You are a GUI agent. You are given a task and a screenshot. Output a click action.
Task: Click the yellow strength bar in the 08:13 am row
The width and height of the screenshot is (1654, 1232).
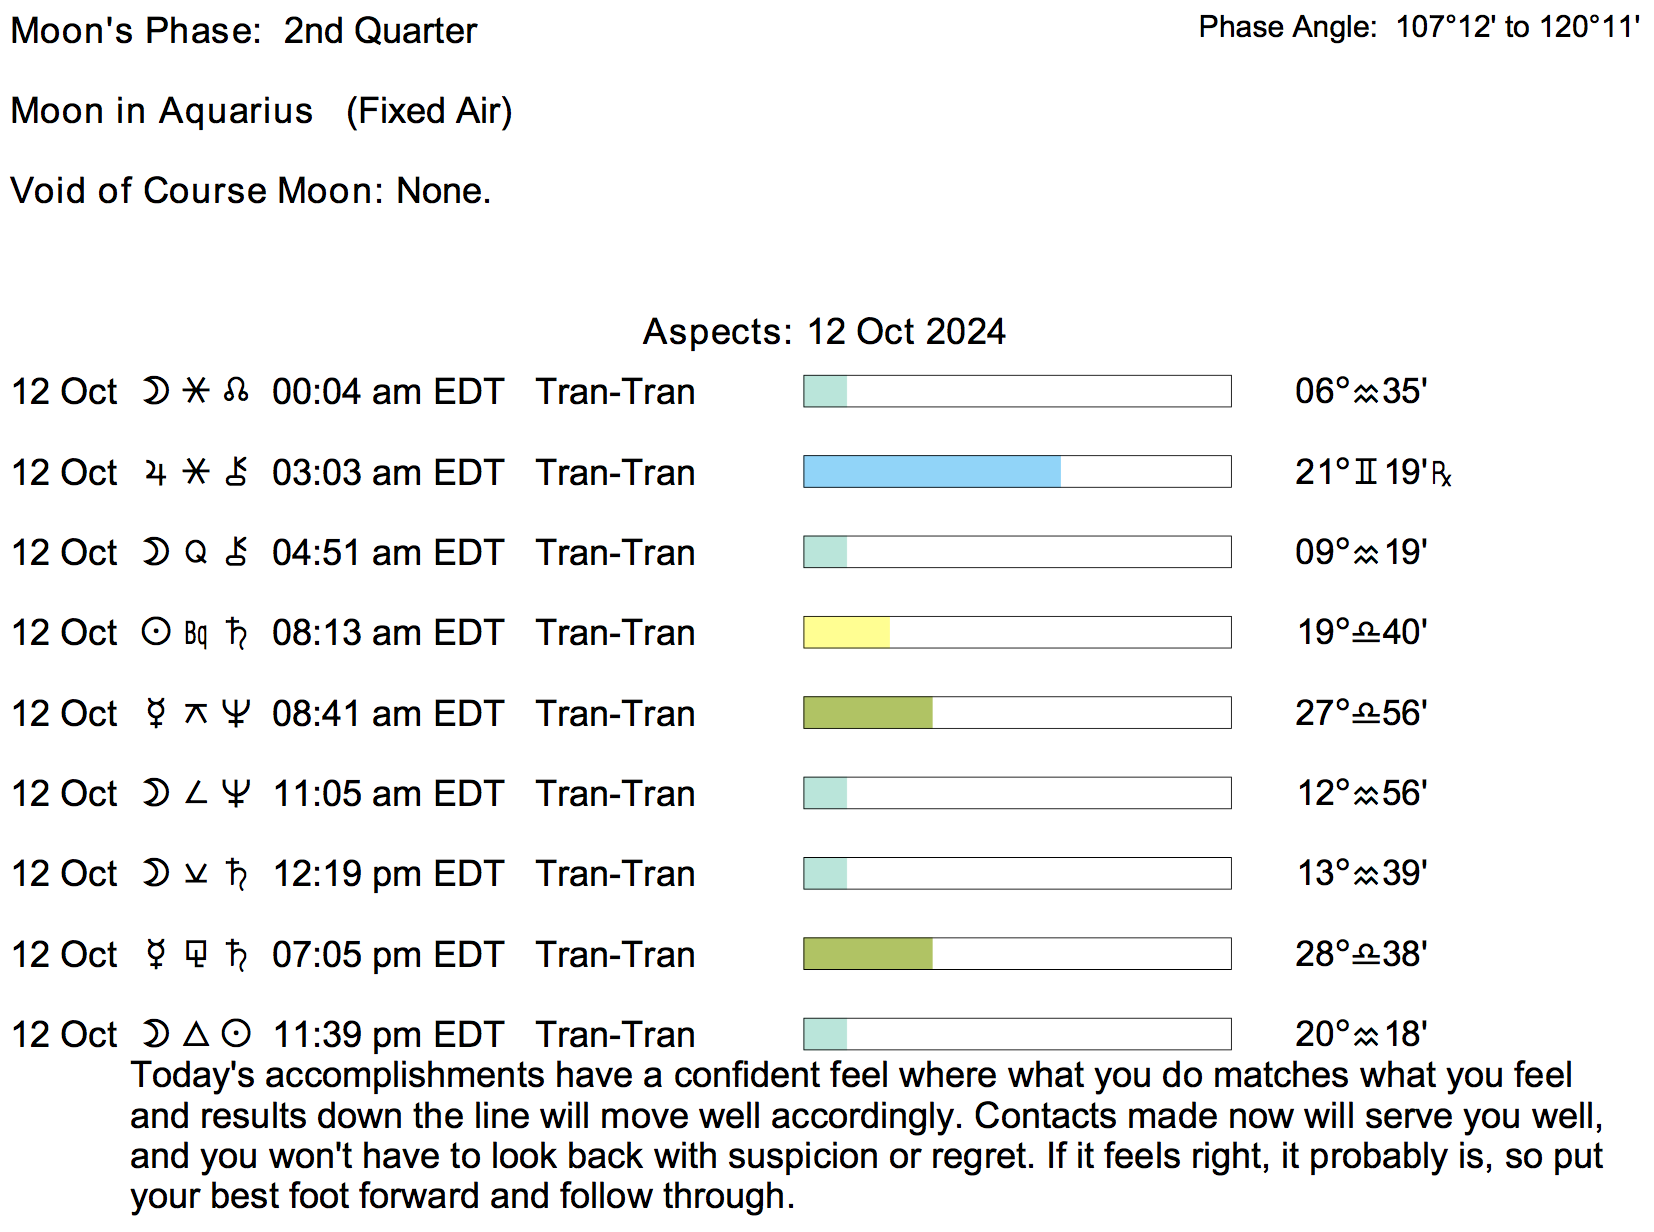pos(846,632)
